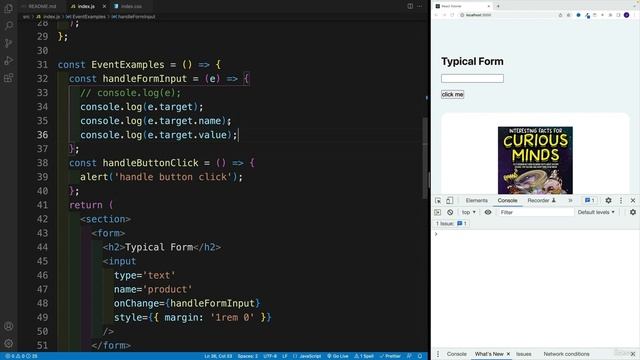The image size is (640, 360).
Task: Open the DevTools settings gear
Action: [608, 200]
